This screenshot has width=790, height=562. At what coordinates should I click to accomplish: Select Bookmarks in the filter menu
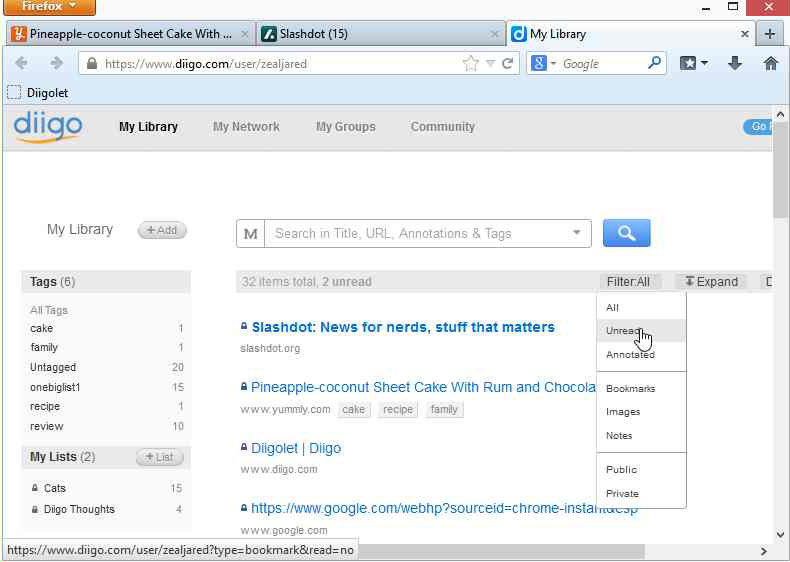click(641, 388)
